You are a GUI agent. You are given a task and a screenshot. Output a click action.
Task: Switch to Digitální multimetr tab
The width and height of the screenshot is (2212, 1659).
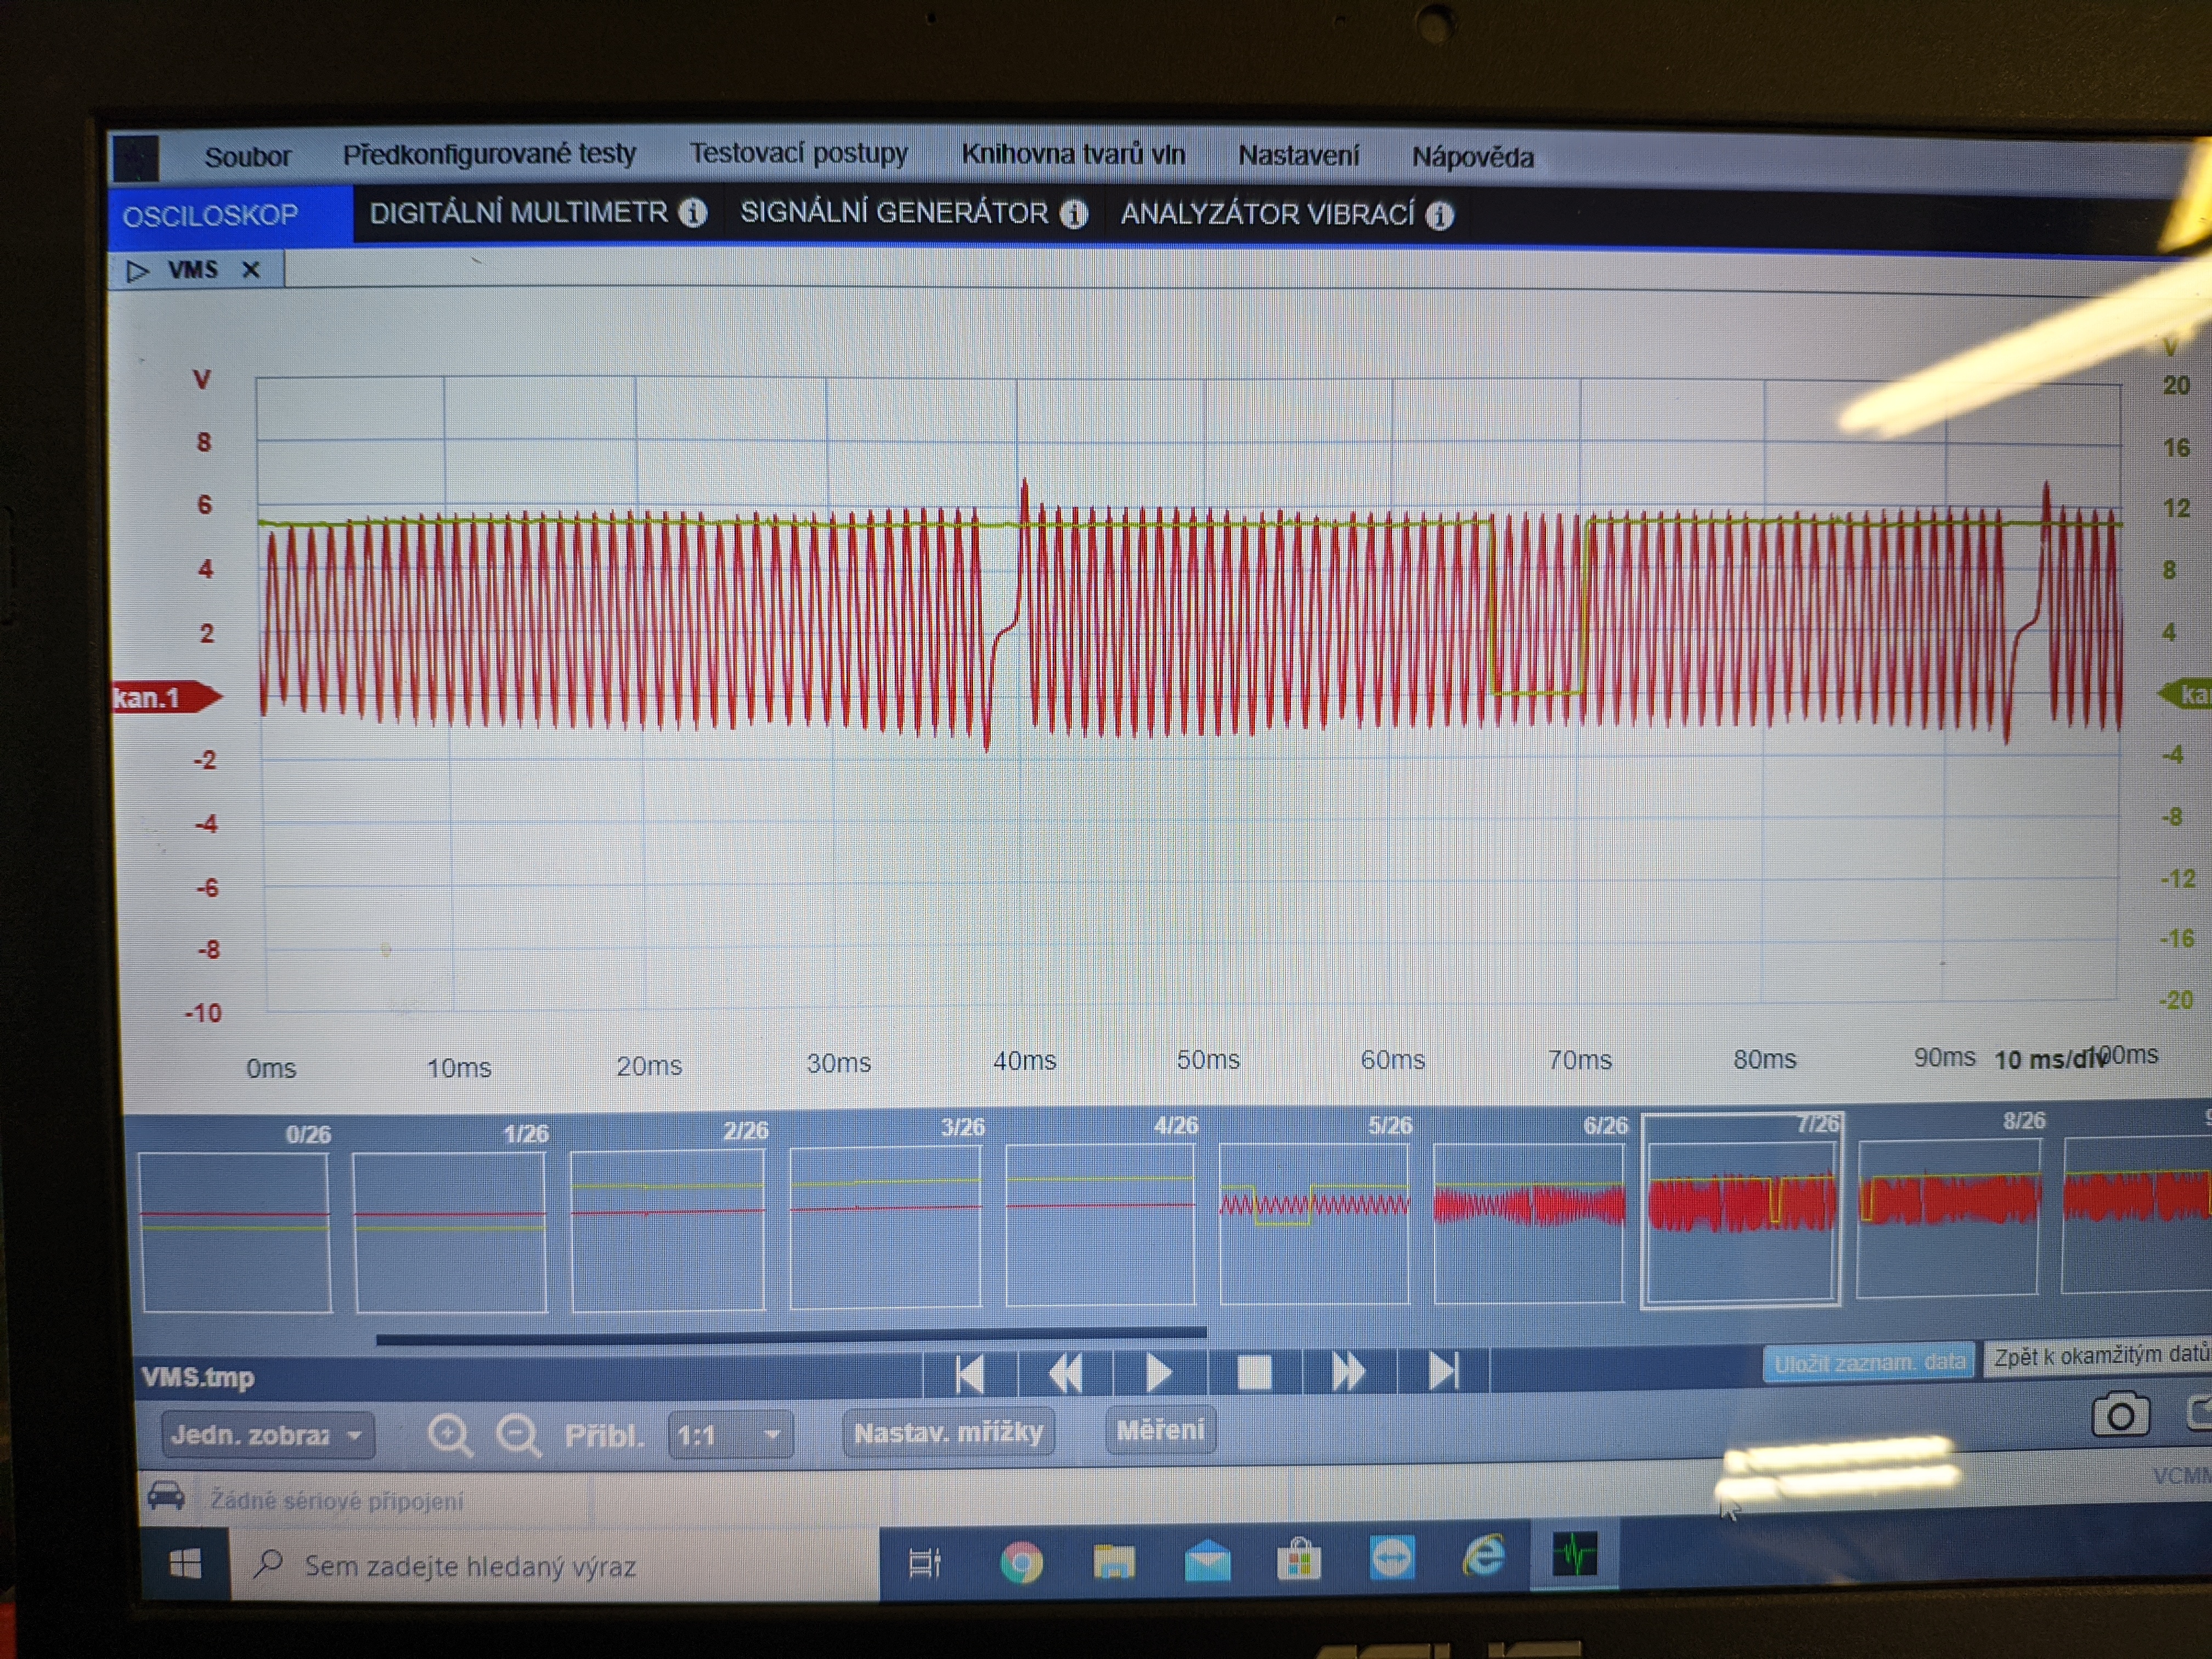click(x=518, y=213)
